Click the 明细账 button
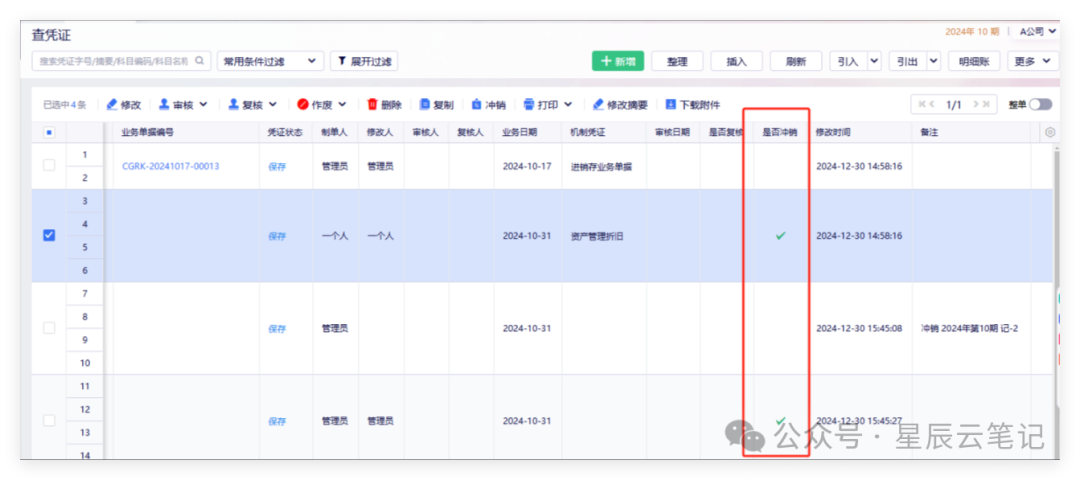 point(974,61)
